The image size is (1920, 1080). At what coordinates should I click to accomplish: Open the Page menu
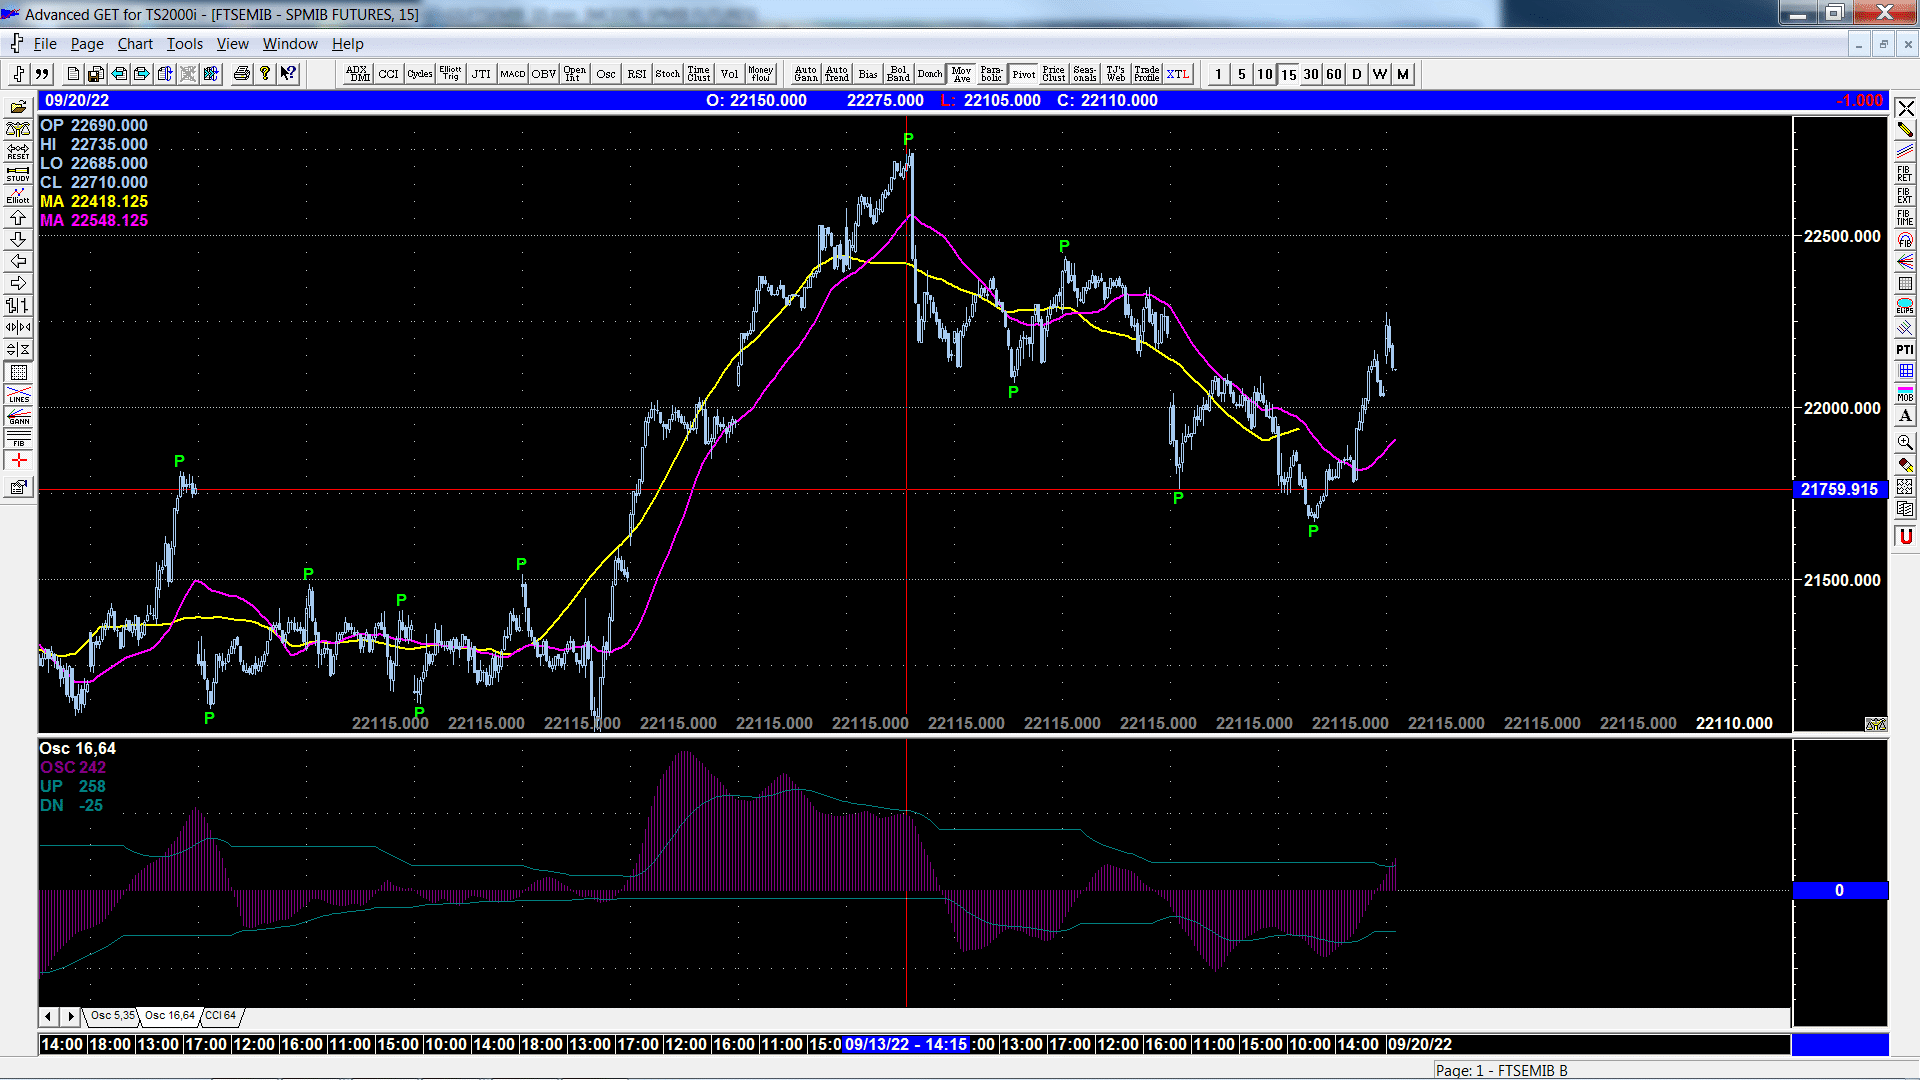click(x=87, y=44)
